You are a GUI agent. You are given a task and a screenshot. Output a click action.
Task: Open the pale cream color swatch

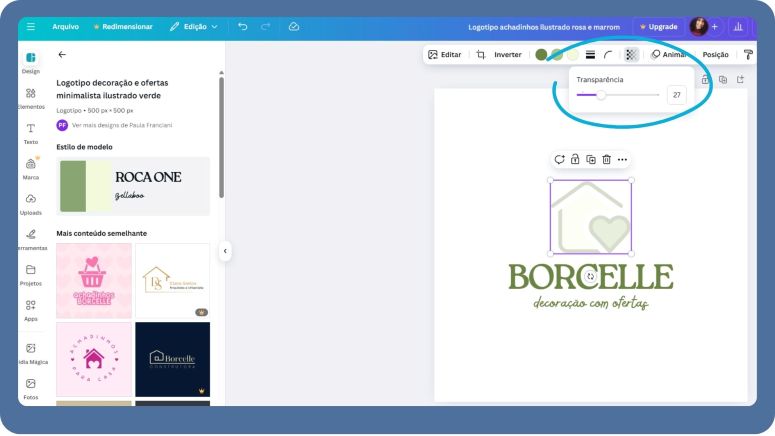click(x=573, y=54)
